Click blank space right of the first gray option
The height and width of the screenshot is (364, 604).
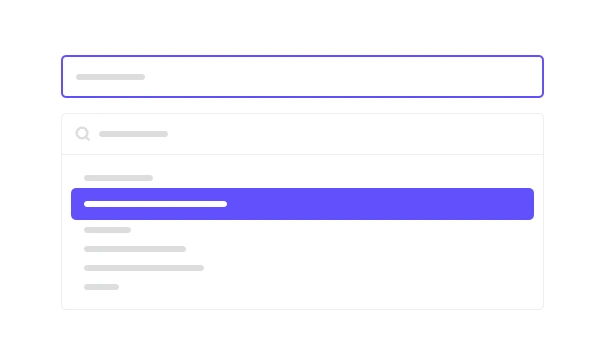pyautogui.click(x=327, y=178)
